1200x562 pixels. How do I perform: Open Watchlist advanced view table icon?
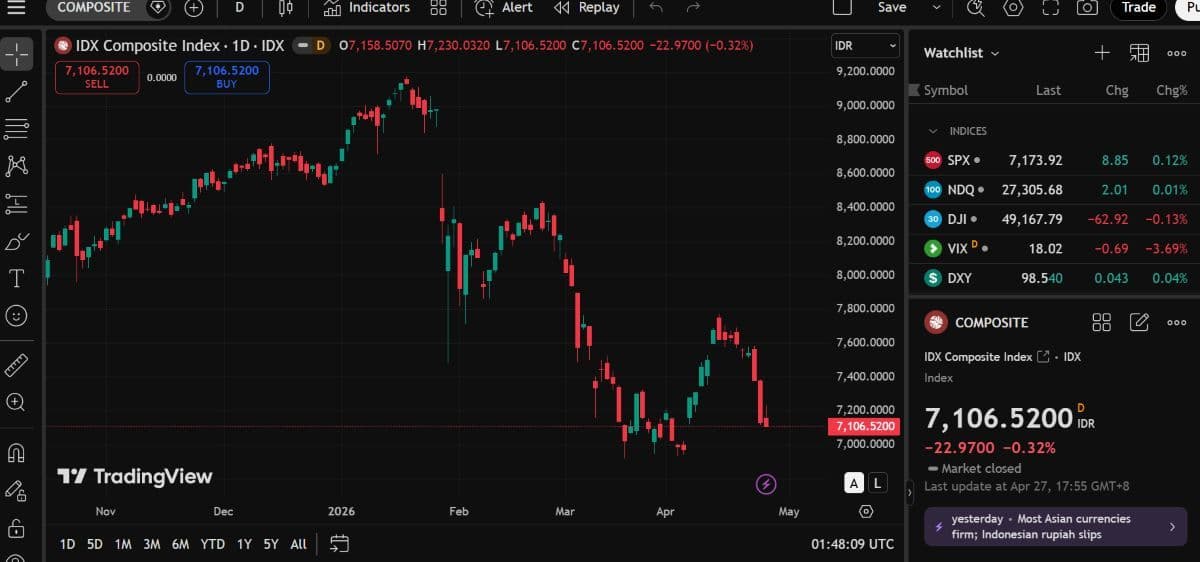(1139, 53)
